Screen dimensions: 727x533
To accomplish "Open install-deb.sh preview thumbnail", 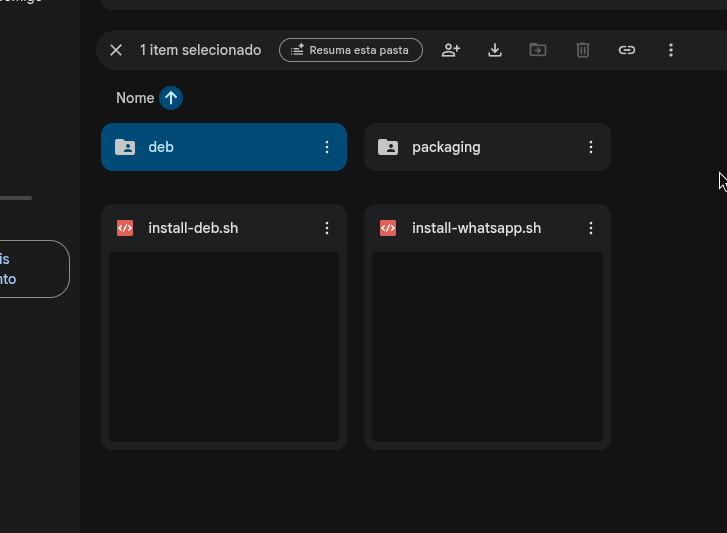I will click(224, 346).
